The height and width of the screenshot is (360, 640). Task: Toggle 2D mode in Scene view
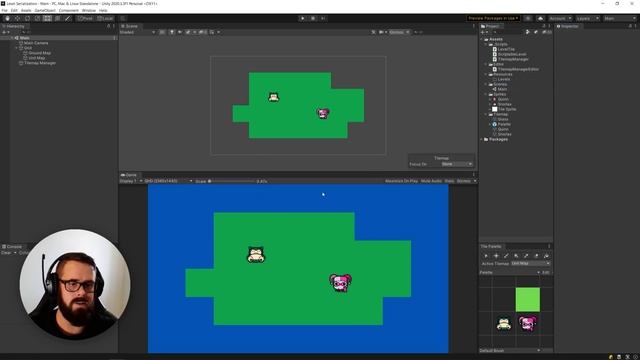(x=162, y=32)
